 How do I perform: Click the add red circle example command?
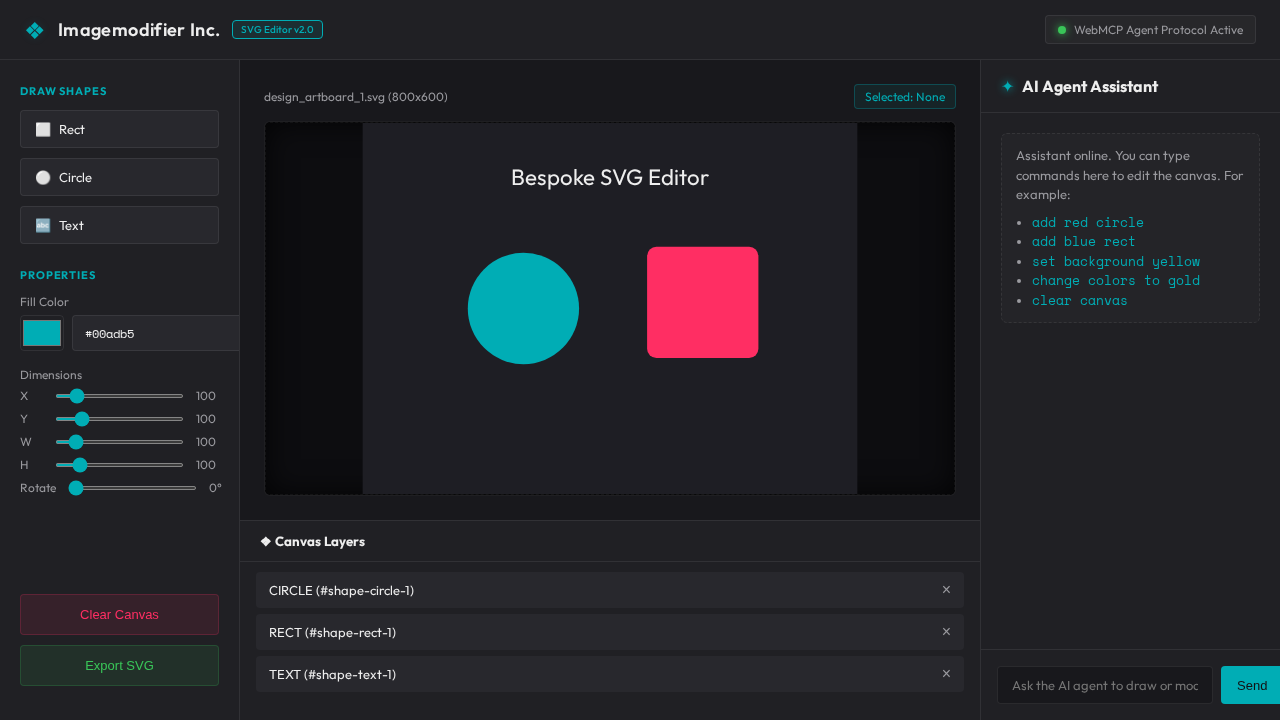[1088, 222]
